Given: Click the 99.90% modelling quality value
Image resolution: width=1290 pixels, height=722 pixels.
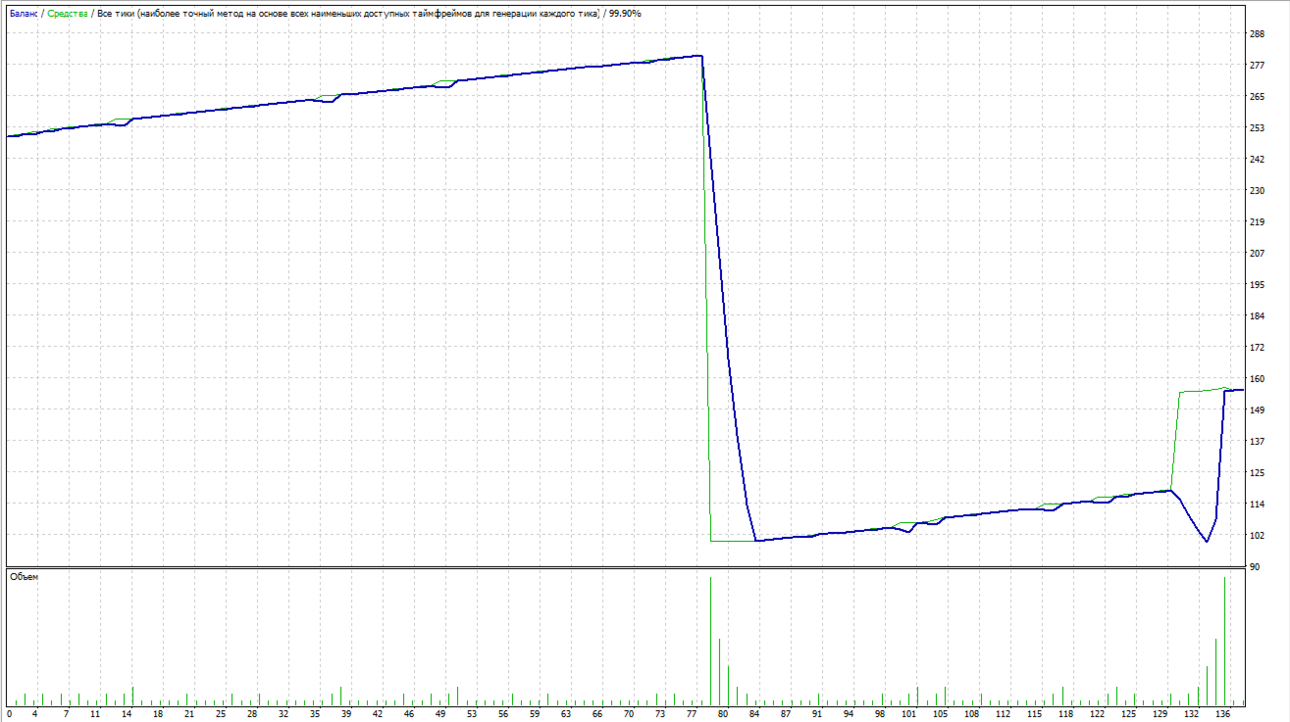Looking at the screenshot, I should 625,14.
